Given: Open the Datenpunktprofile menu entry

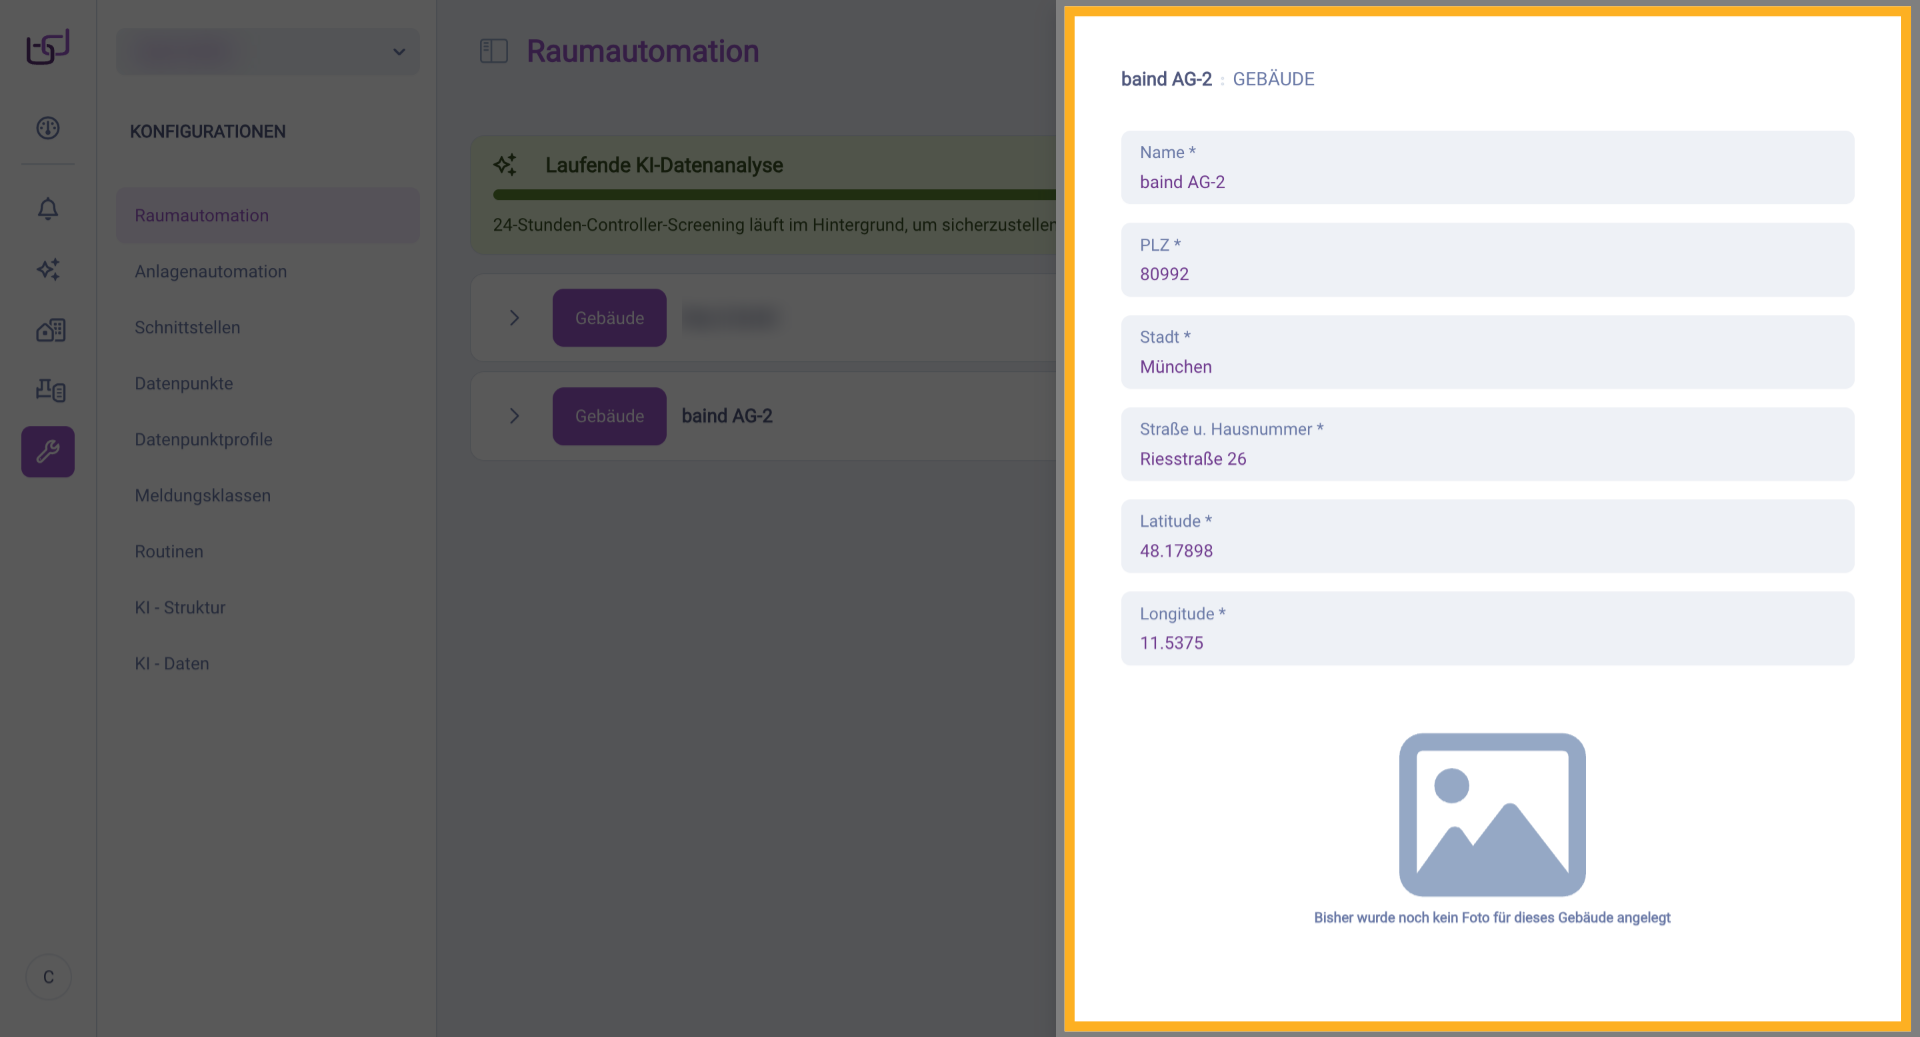Looking at the screenshot, I should 204,439.
